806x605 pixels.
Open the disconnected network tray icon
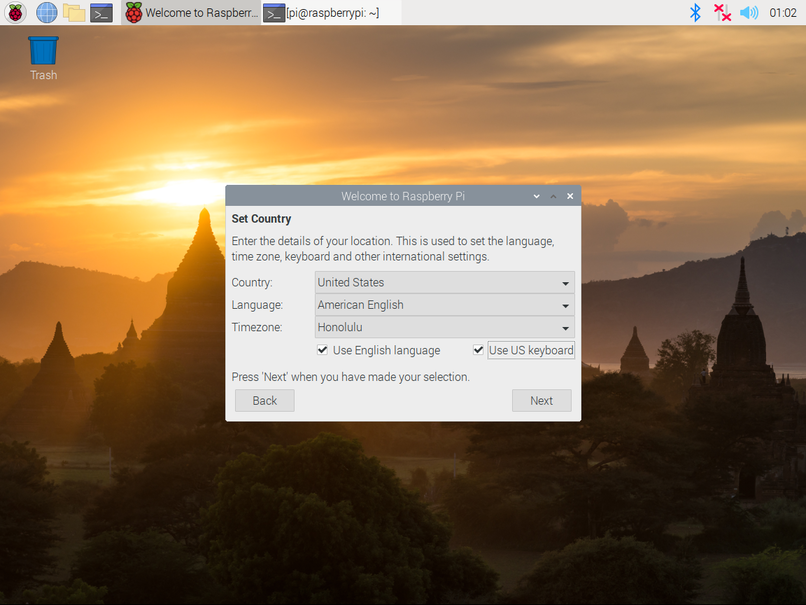(x=722, y=12)
